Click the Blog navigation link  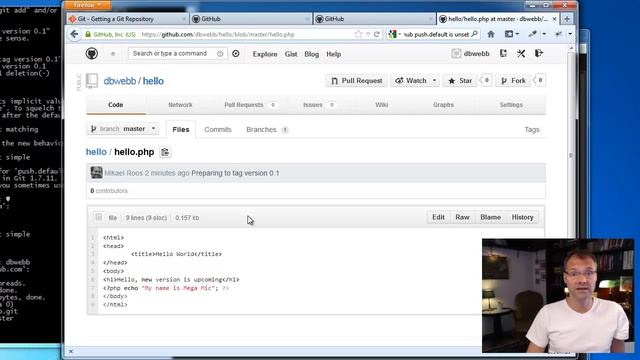(x=311, y=54)
